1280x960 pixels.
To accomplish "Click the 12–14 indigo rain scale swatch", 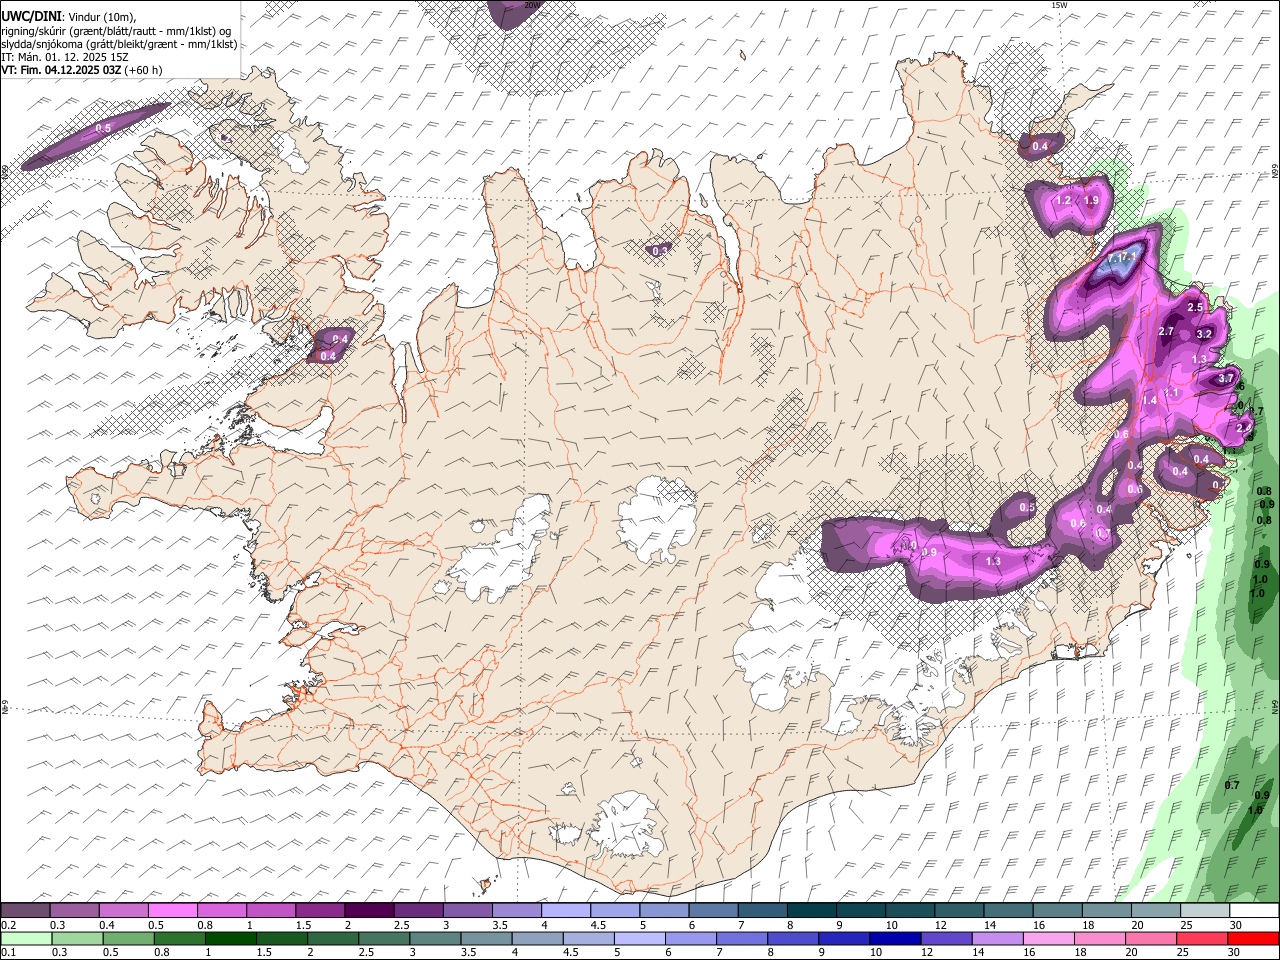I will coord(946,938).
